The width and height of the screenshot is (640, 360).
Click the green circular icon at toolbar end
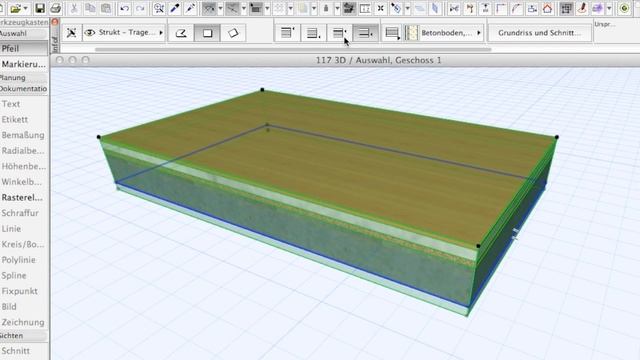pyautogui.click(x=624, y=8)
